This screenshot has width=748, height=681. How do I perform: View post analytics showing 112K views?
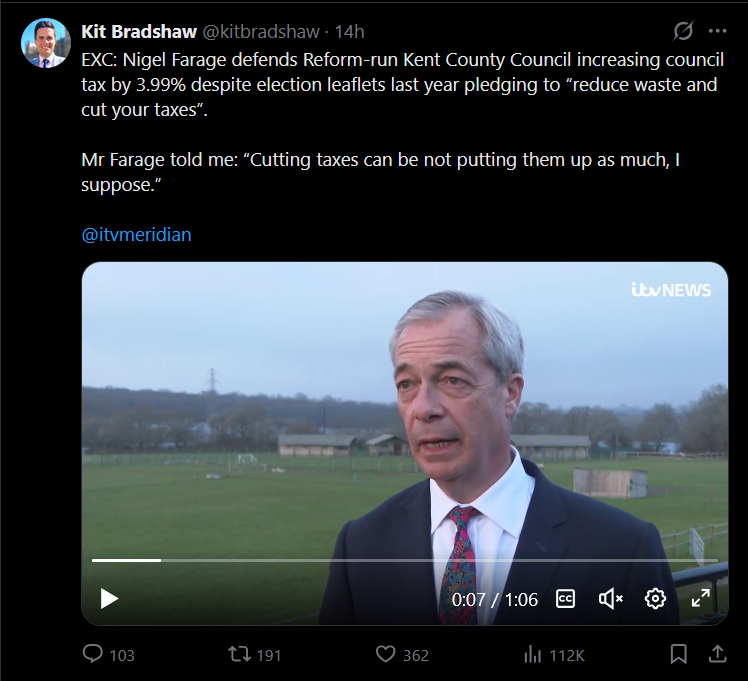point(533,654)
